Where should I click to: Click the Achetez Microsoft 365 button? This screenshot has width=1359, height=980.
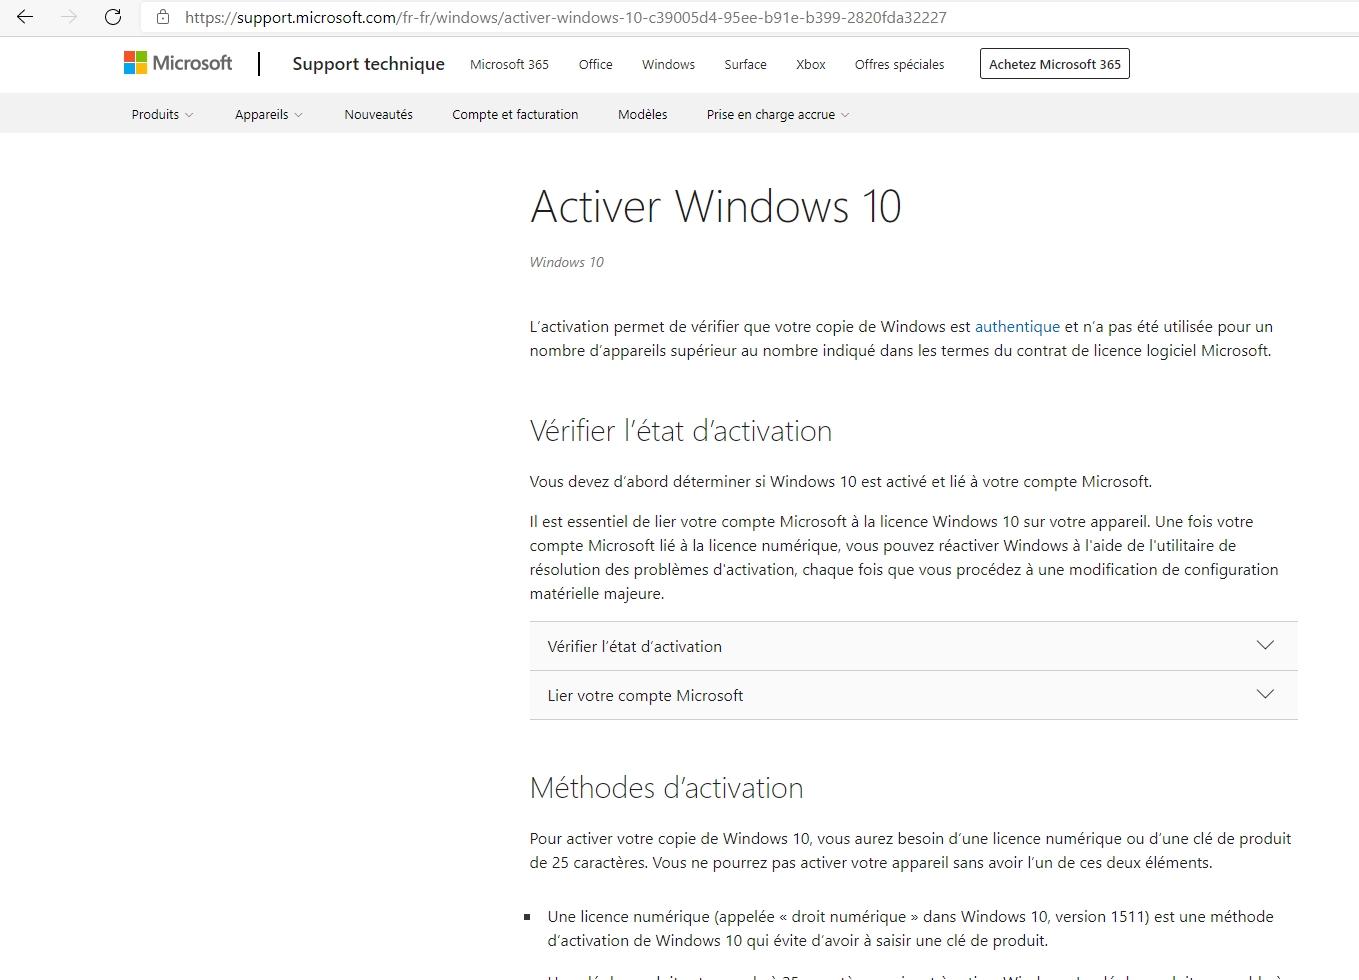[x=1055, y=64]
